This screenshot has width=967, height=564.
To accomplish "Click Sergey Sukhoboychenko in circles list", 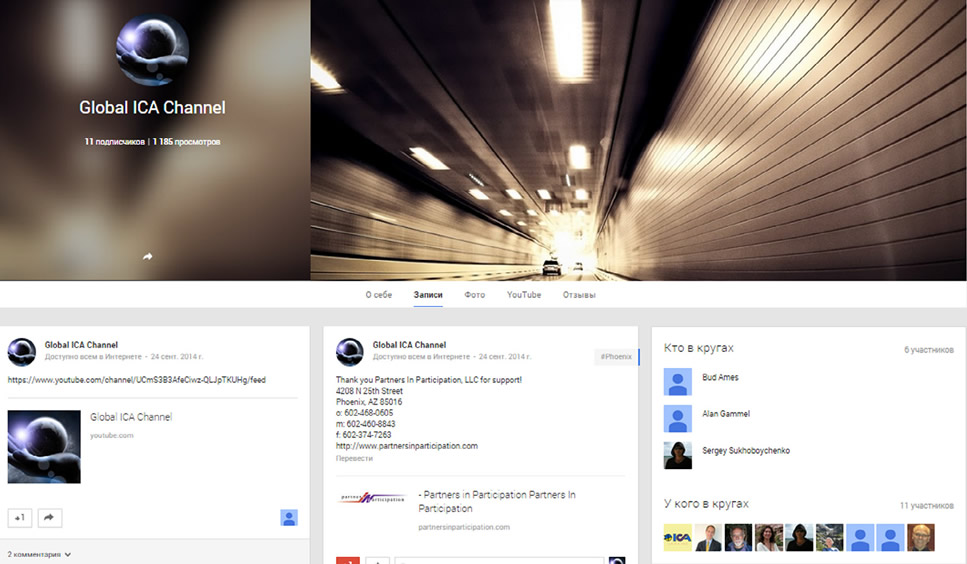I will pos(746,451).
